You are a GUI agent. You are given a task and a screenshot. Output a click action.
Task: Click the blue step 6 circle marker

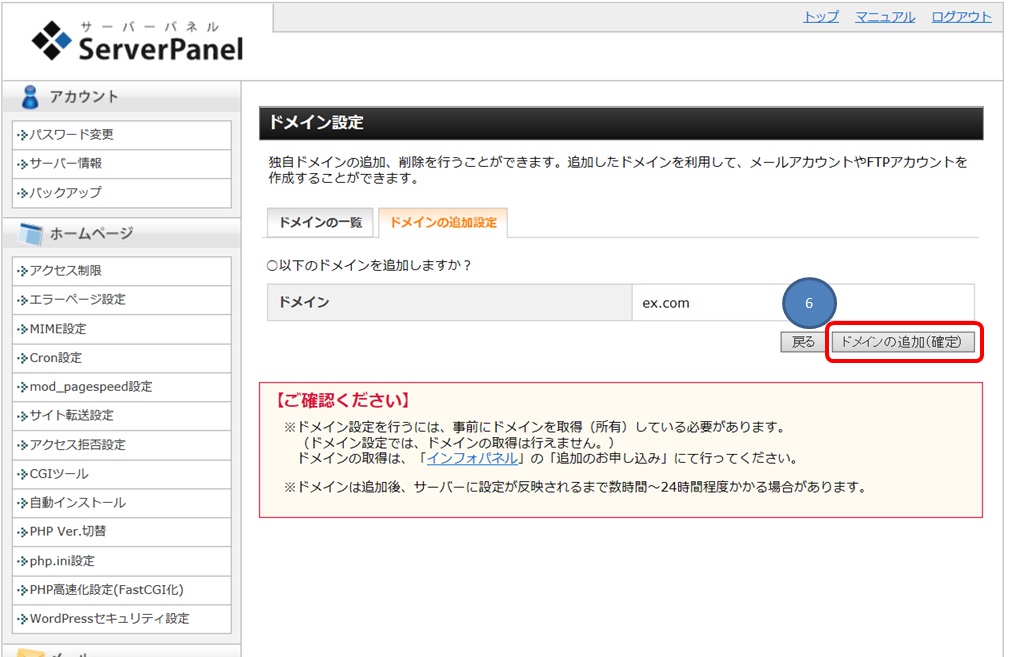[807, 303]
